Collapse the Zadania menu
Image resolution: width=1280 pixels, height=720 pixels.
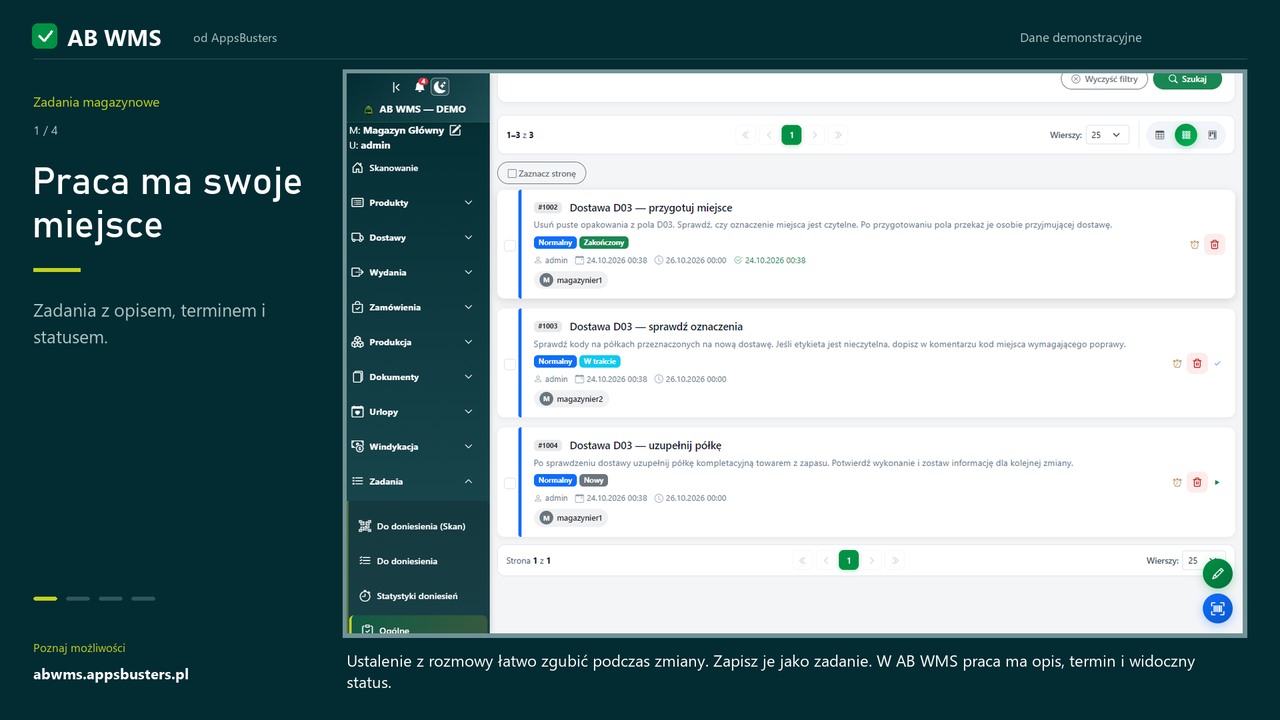tap(416, 481)
